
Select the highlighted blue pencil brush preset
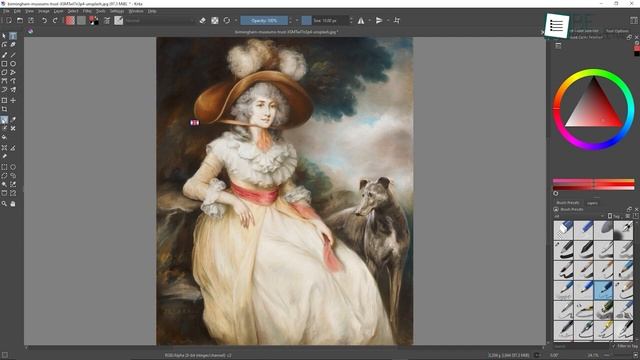[603, 290]
